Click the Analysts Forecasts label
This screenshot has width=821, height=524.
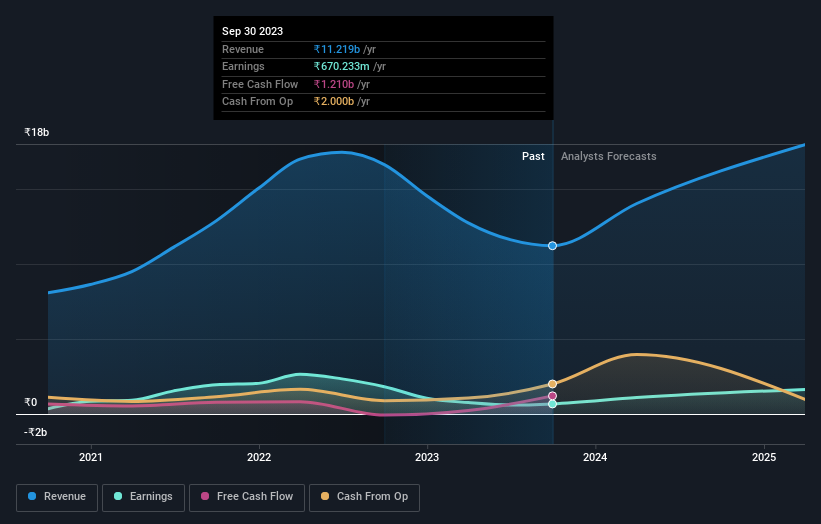tap(608, 156)
